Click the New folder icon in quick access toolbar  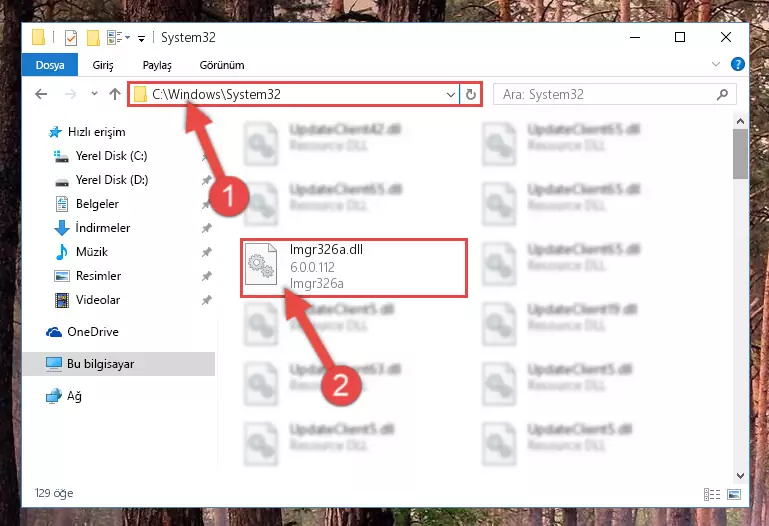(93, 38)
